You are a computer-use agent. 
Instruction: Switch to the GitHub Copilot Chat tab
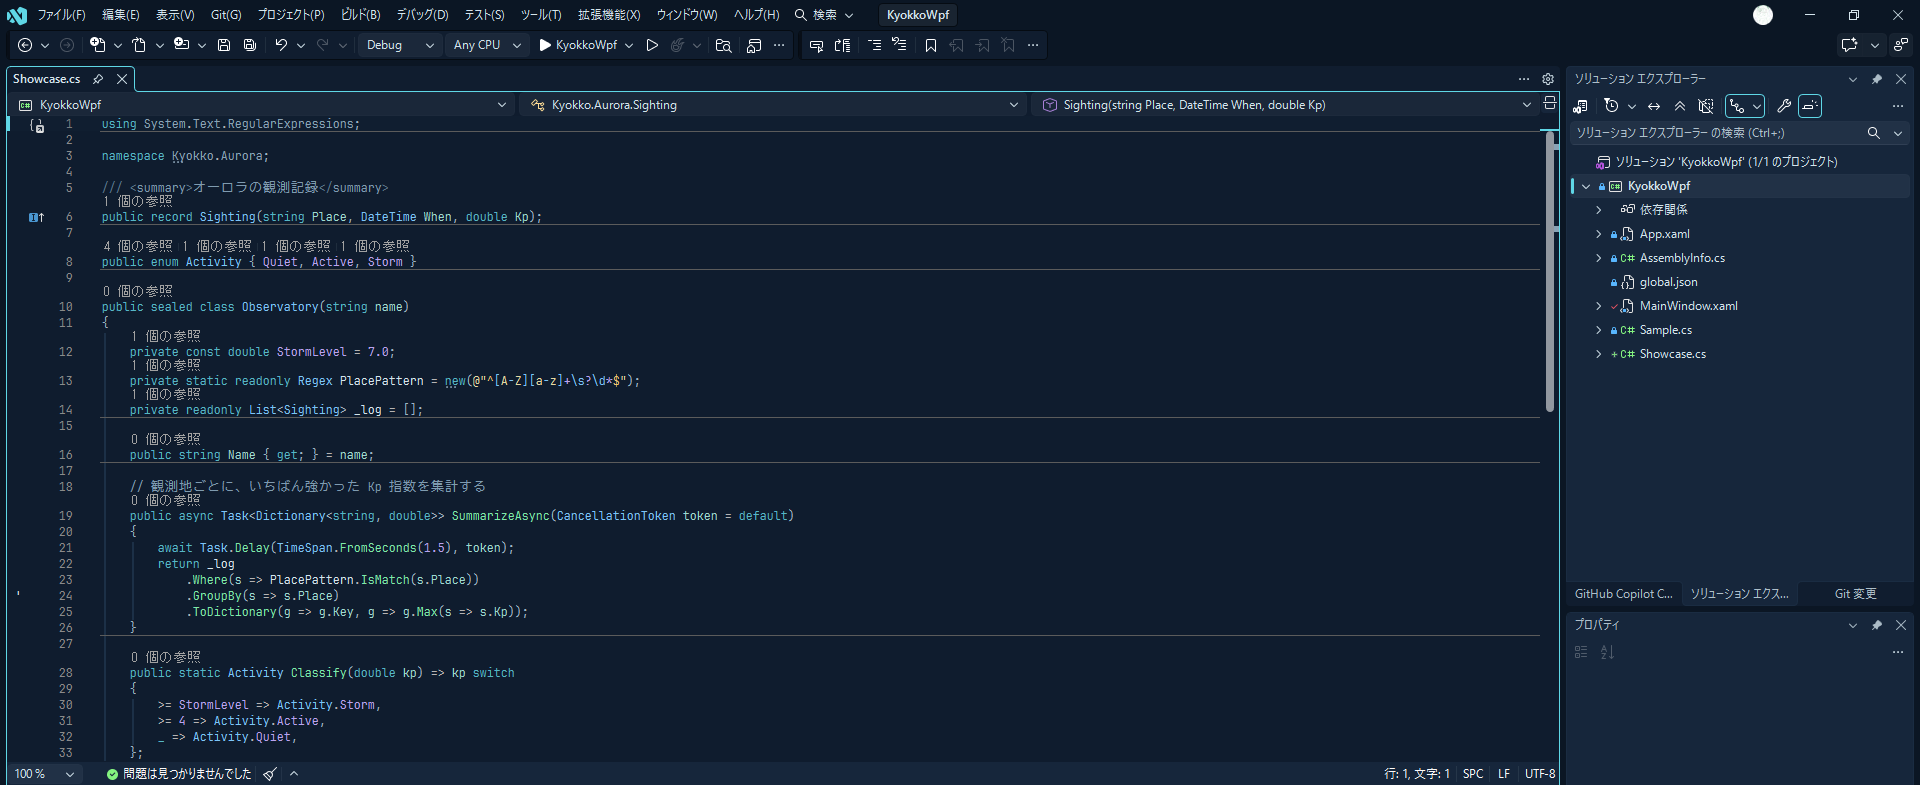tap(1623, 594)
